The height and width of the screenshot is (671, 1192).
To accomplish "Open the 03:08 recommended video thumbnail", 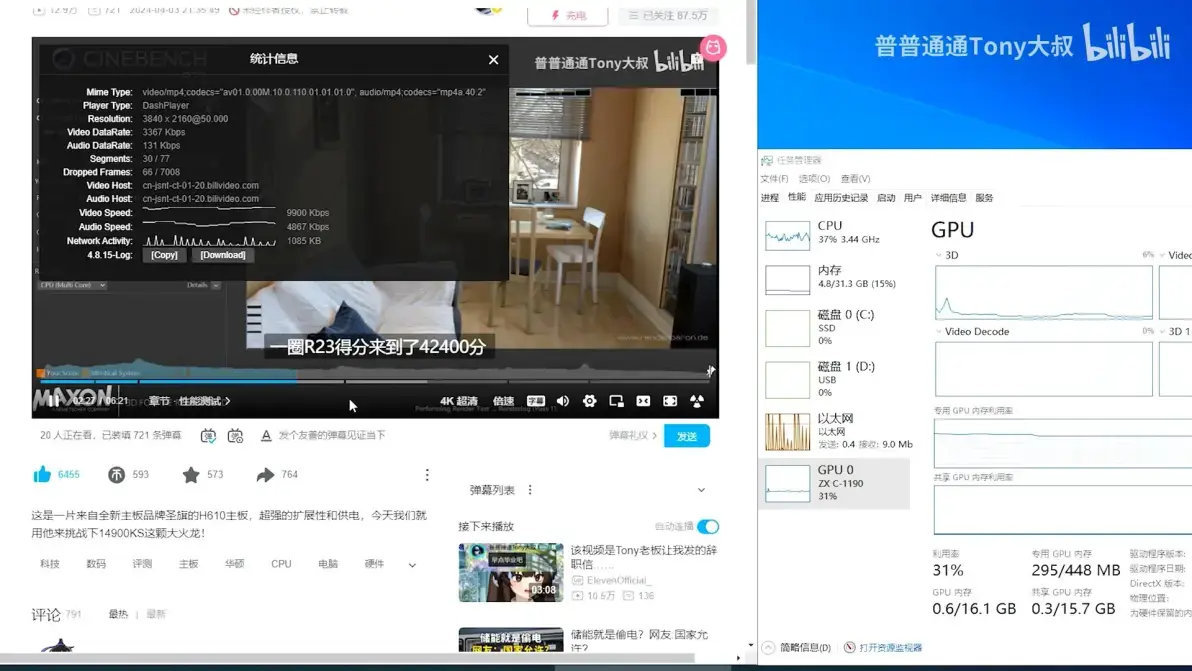I will (511, 572).
